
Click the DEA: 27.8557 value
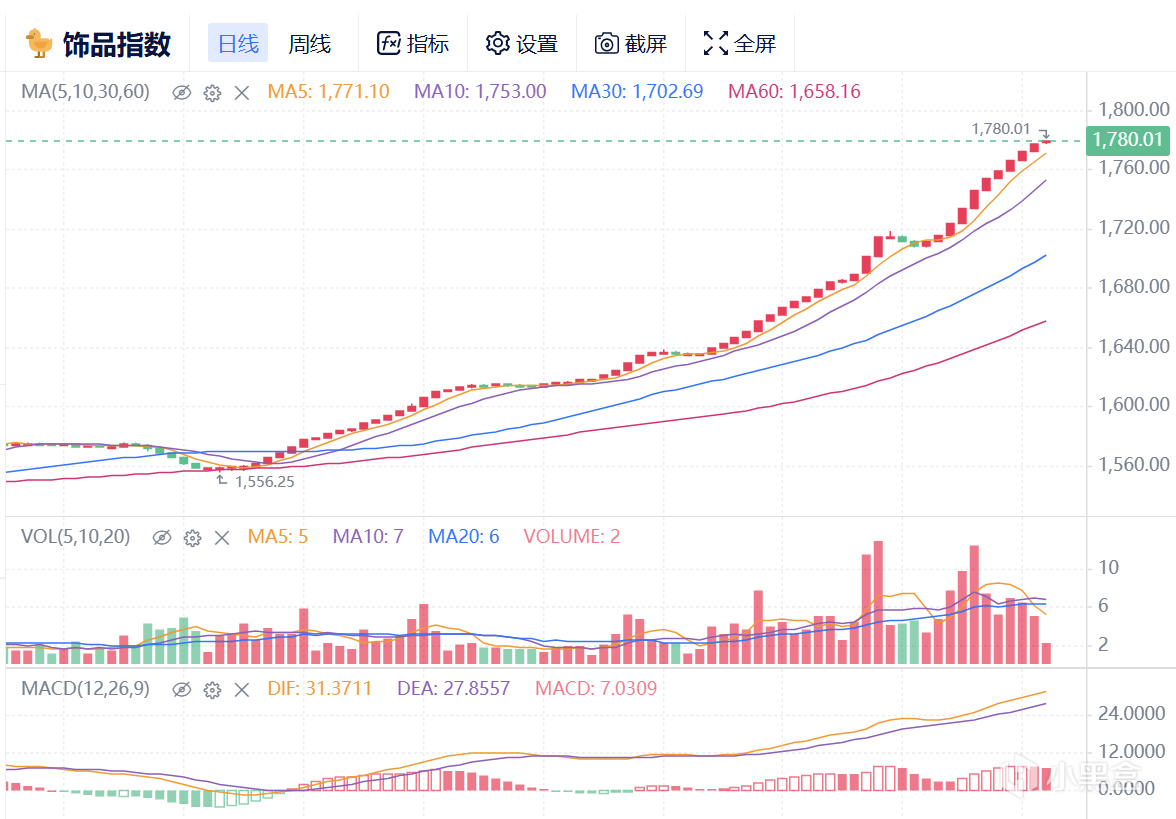tap(454, 688)
